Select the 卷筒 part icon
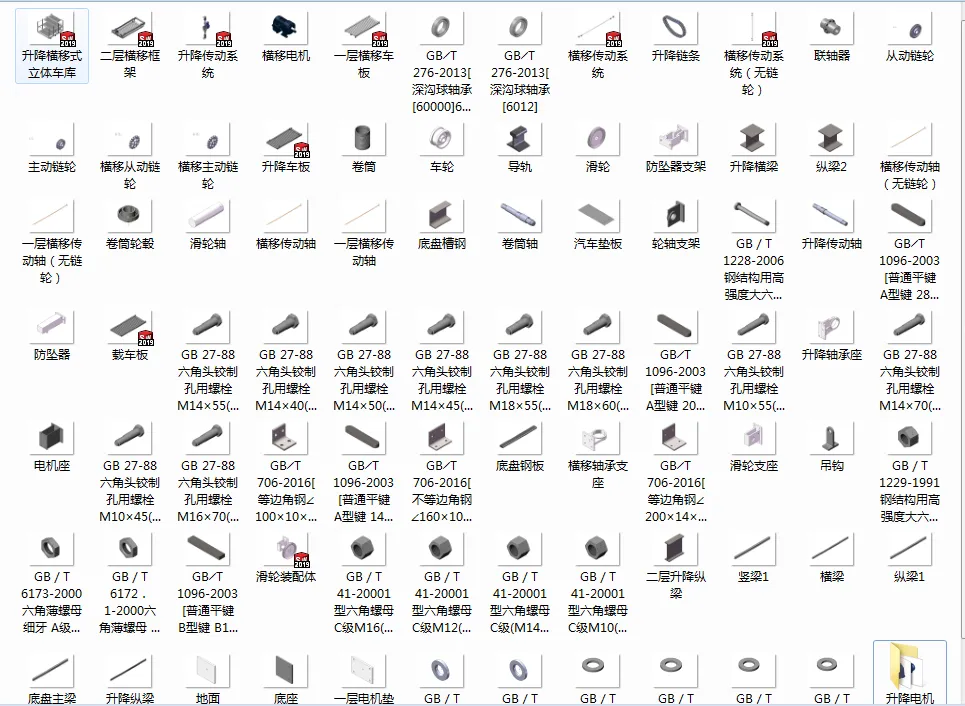The height and width of the screenshot is (706, 965). (364, 140)
